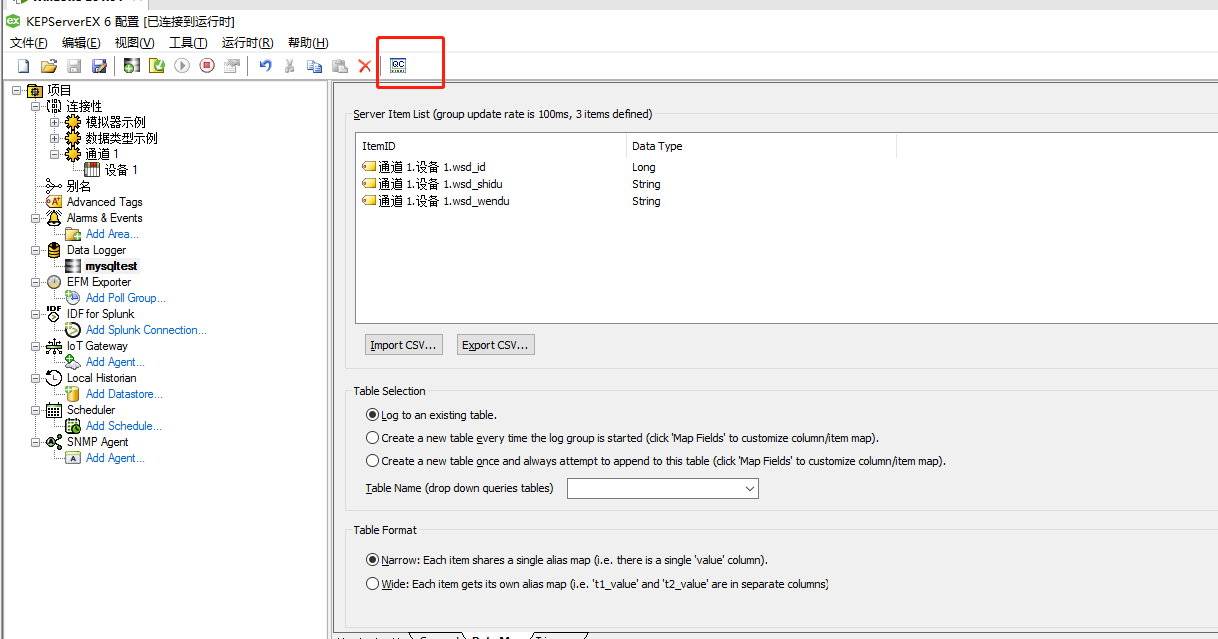The width and height of the screenshot is (1218, 639).
Task: Copy the selected item
Action: click(x=315, y=65)
